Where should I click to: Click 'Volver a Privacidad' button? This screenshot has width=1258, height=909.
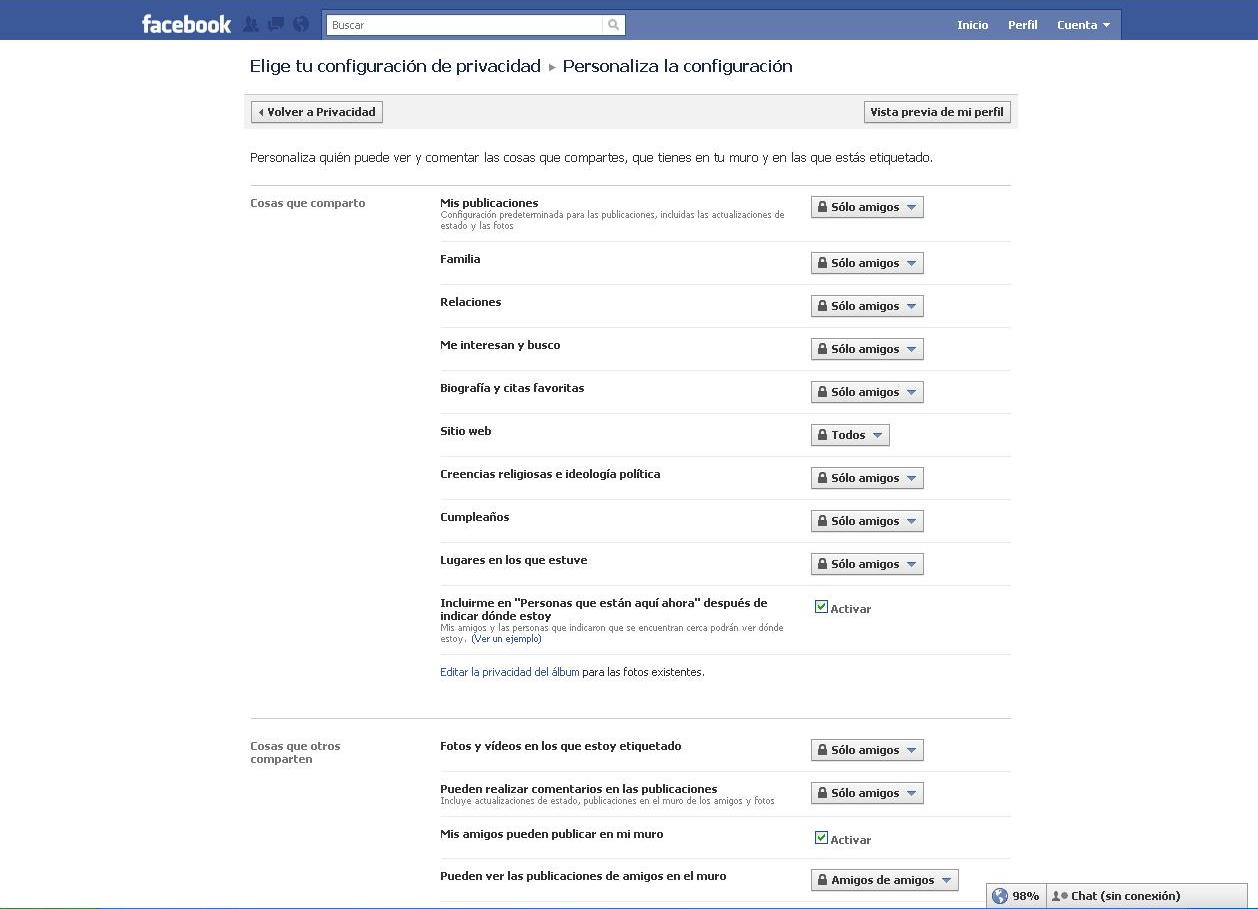coord(317,112)
